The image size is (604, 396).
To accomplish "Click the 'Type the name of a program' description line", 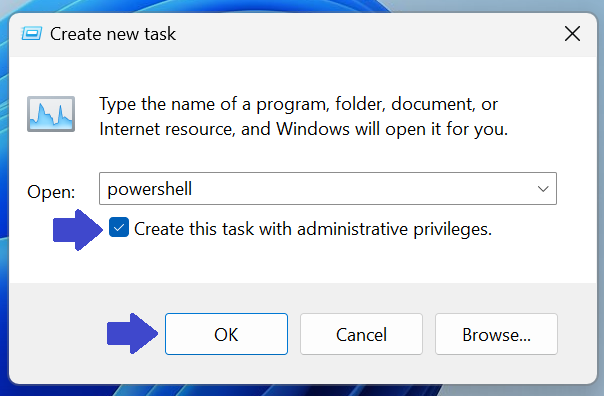I will [x=299, y=104].
